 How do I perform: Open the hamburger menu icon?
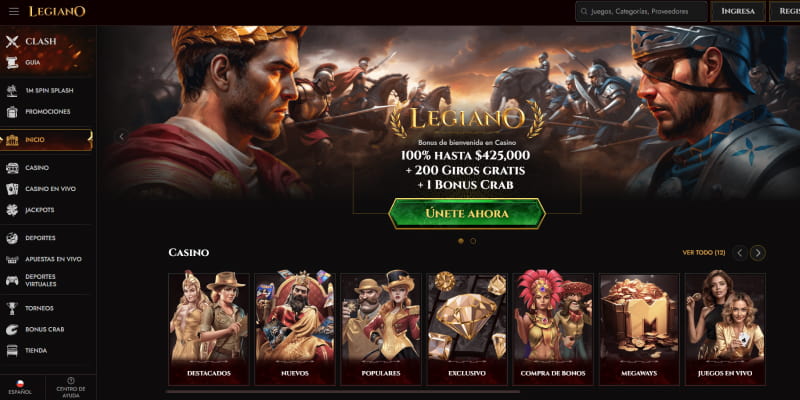(14, 11)
